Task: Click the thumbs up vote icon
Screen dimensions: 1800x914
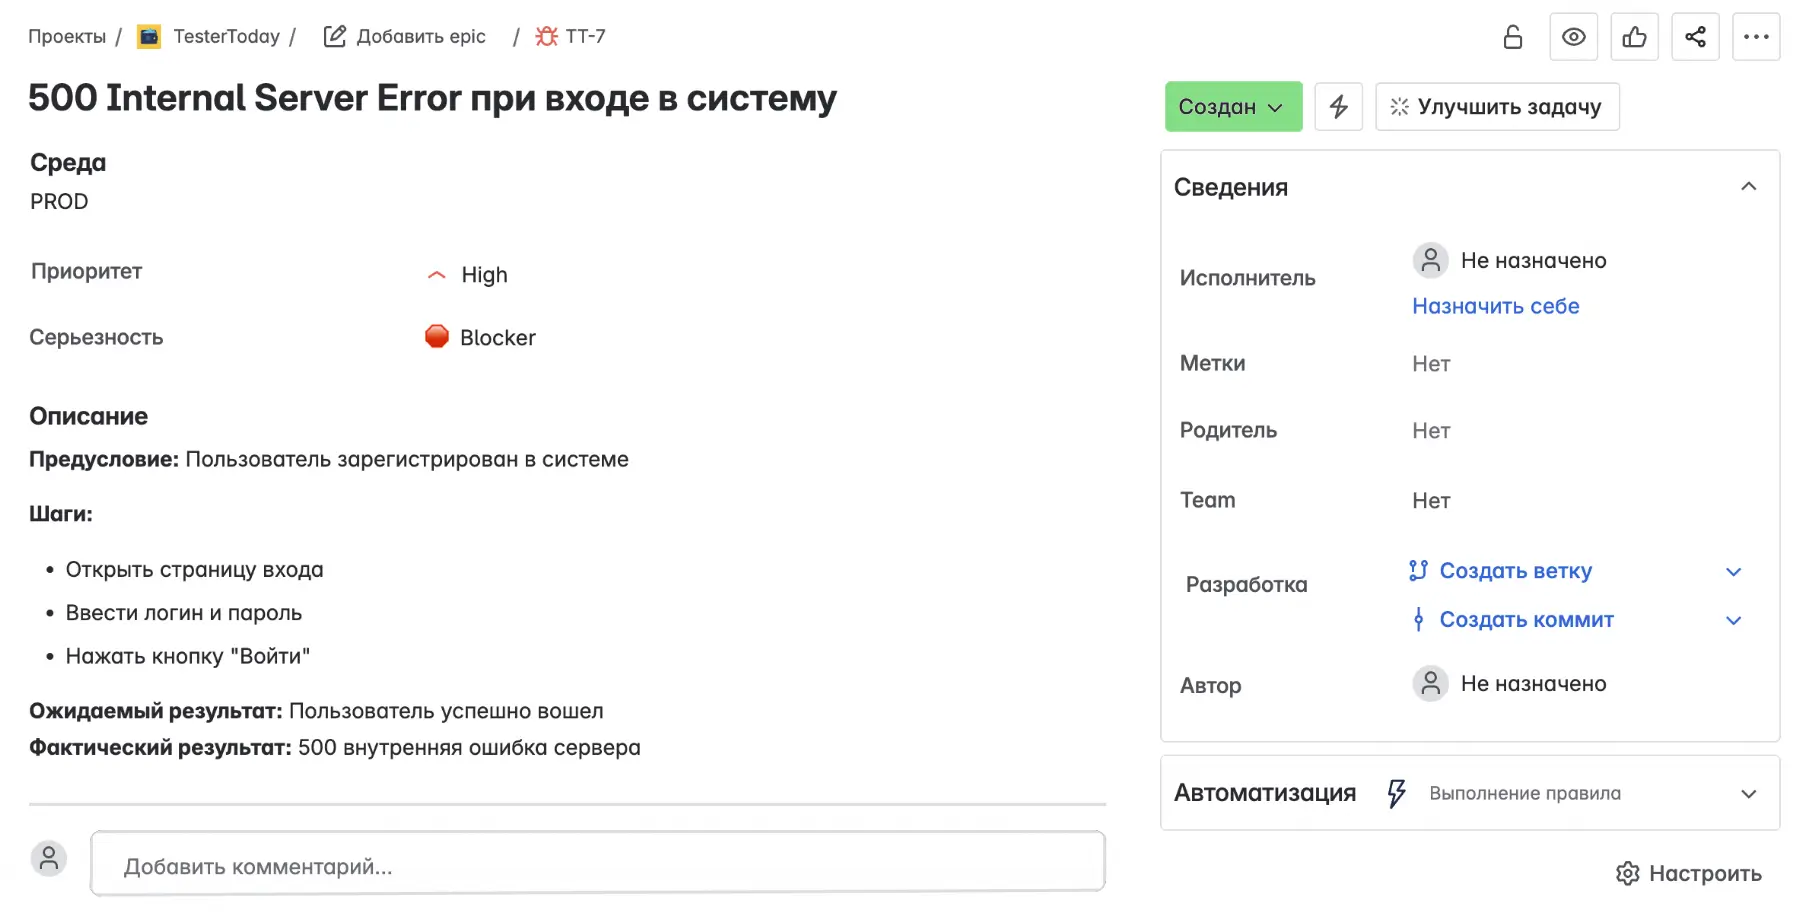Action: (x=1634, y=36)
